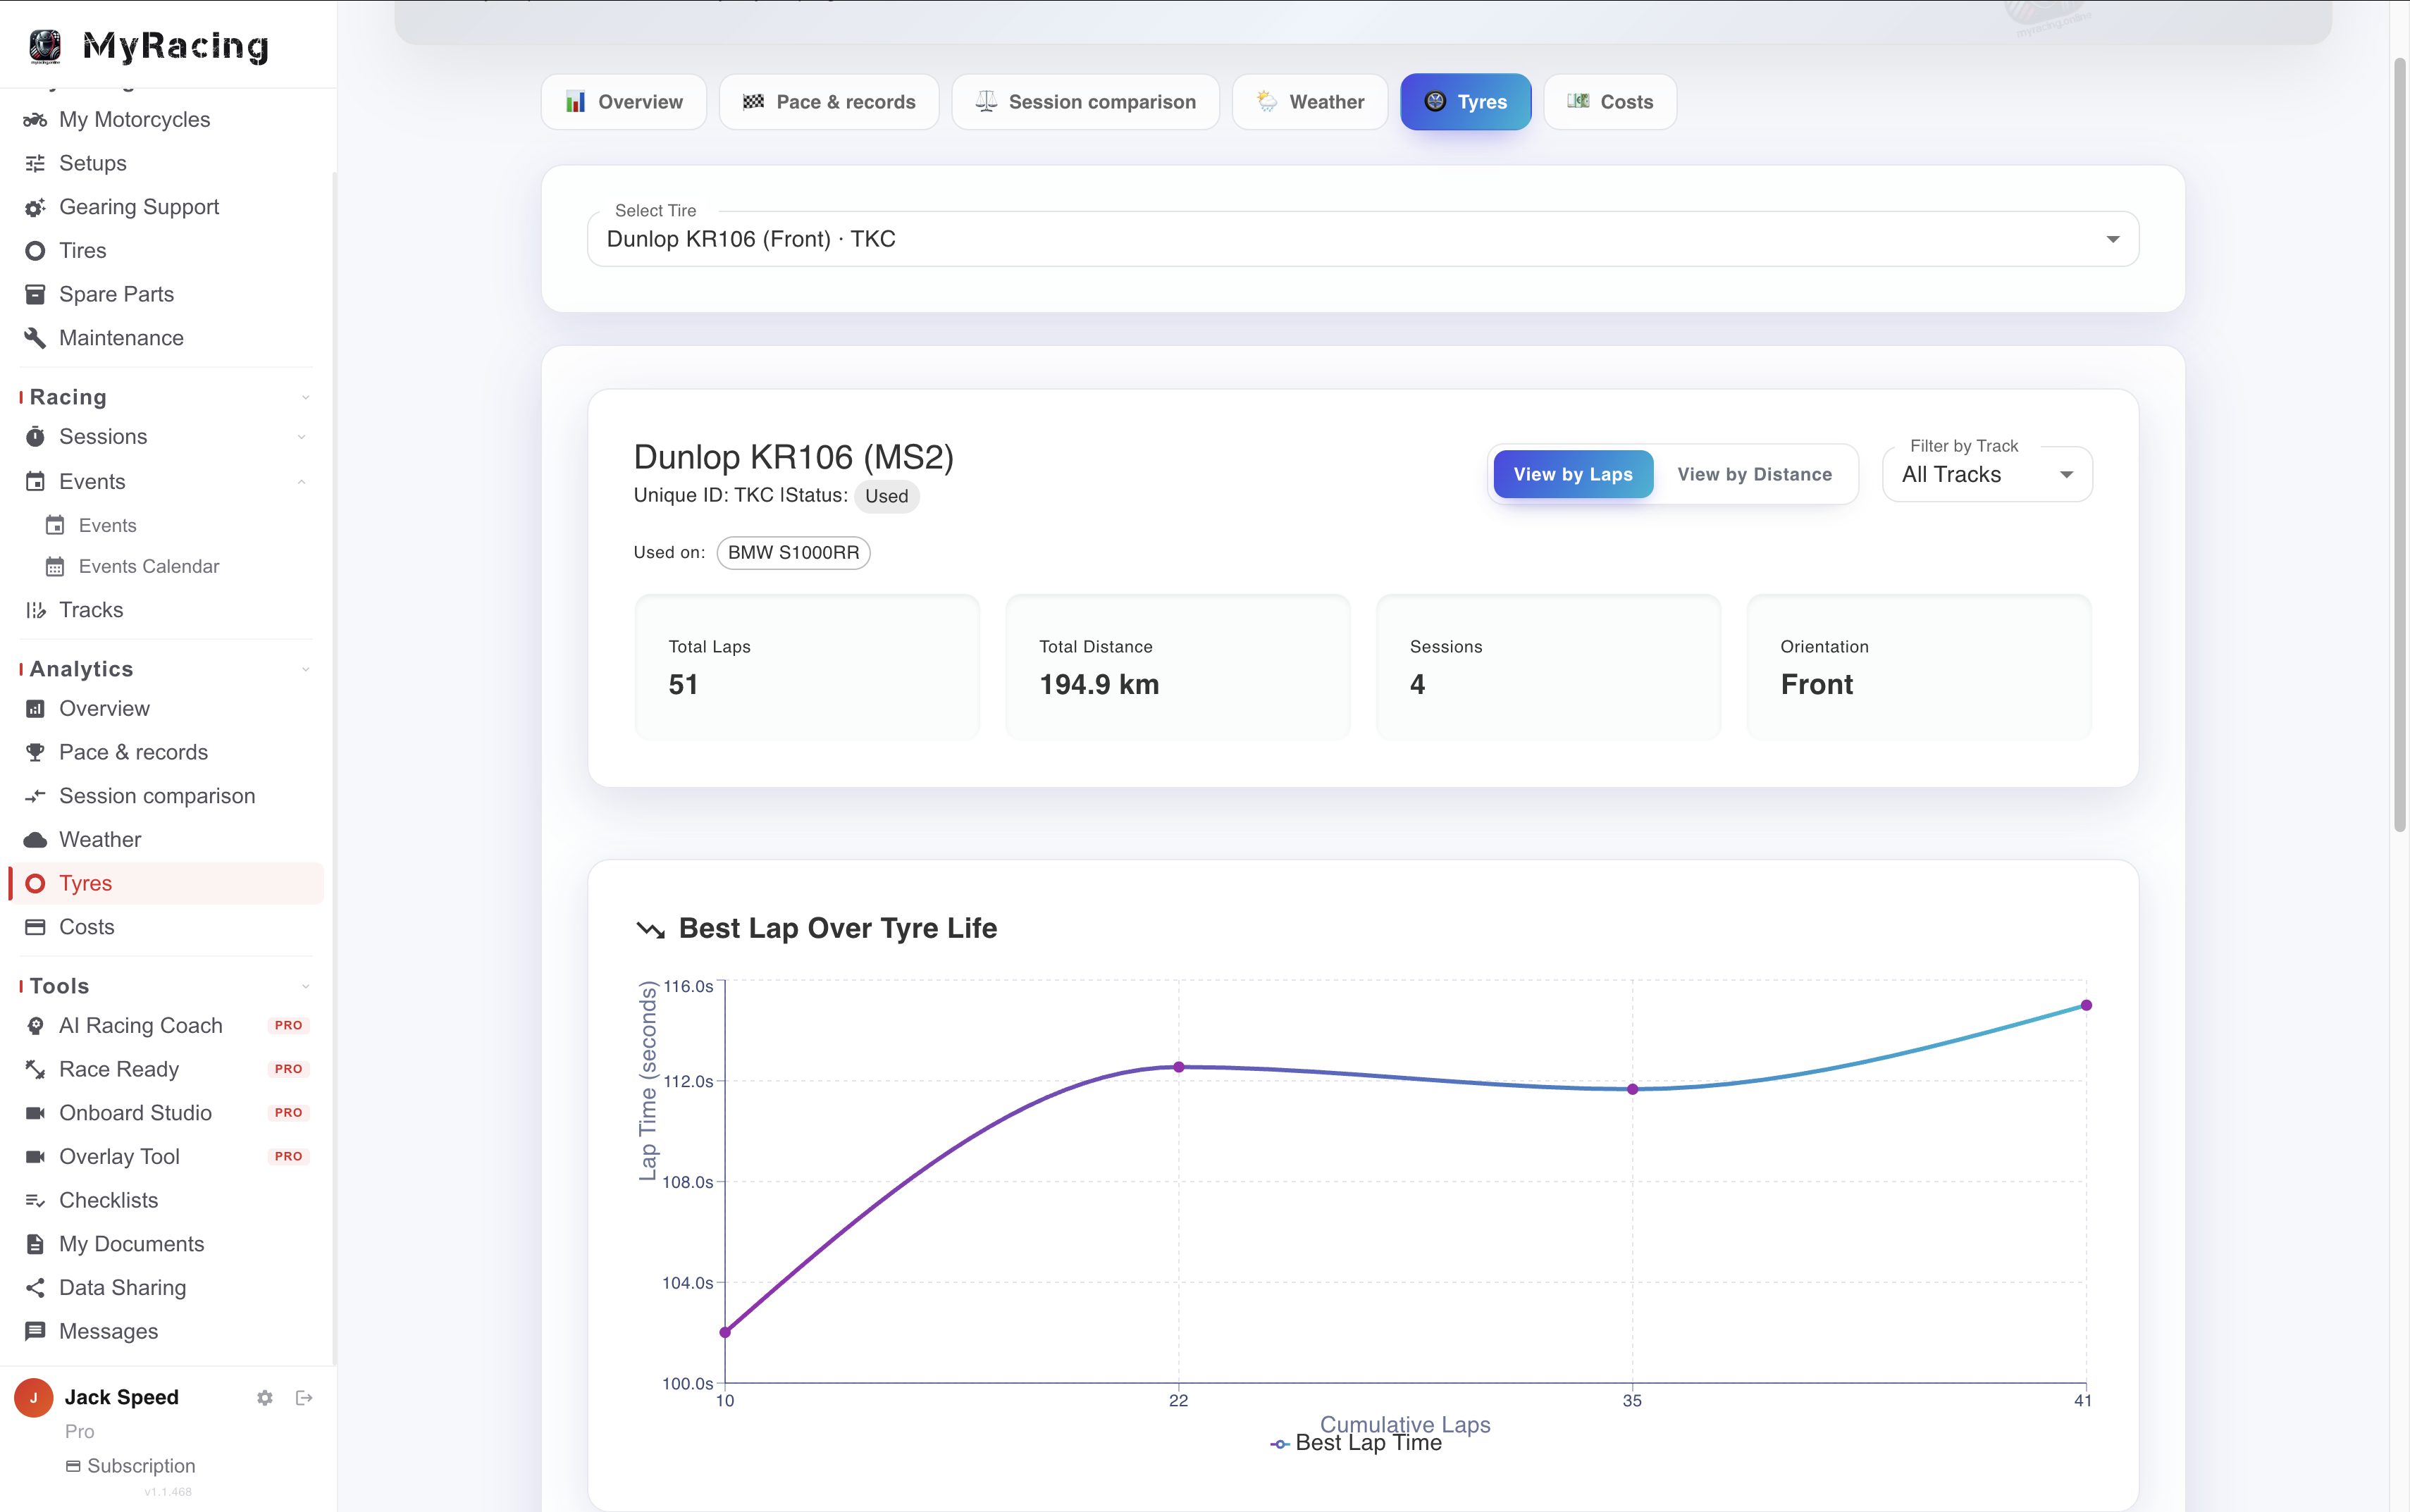Switch to View by Laps mode
2410x1512 pixels.
coord(1573,474)
